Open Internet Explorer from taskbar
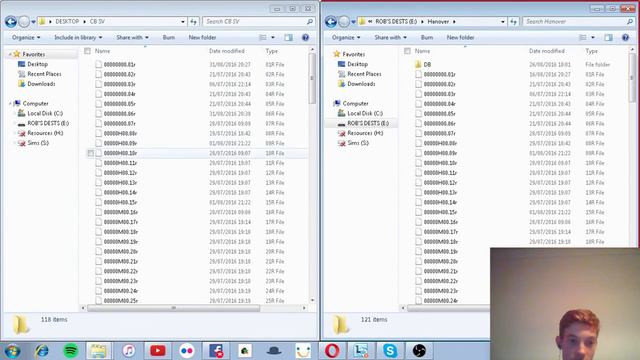The image size is (640, 360). pos(42,351)
